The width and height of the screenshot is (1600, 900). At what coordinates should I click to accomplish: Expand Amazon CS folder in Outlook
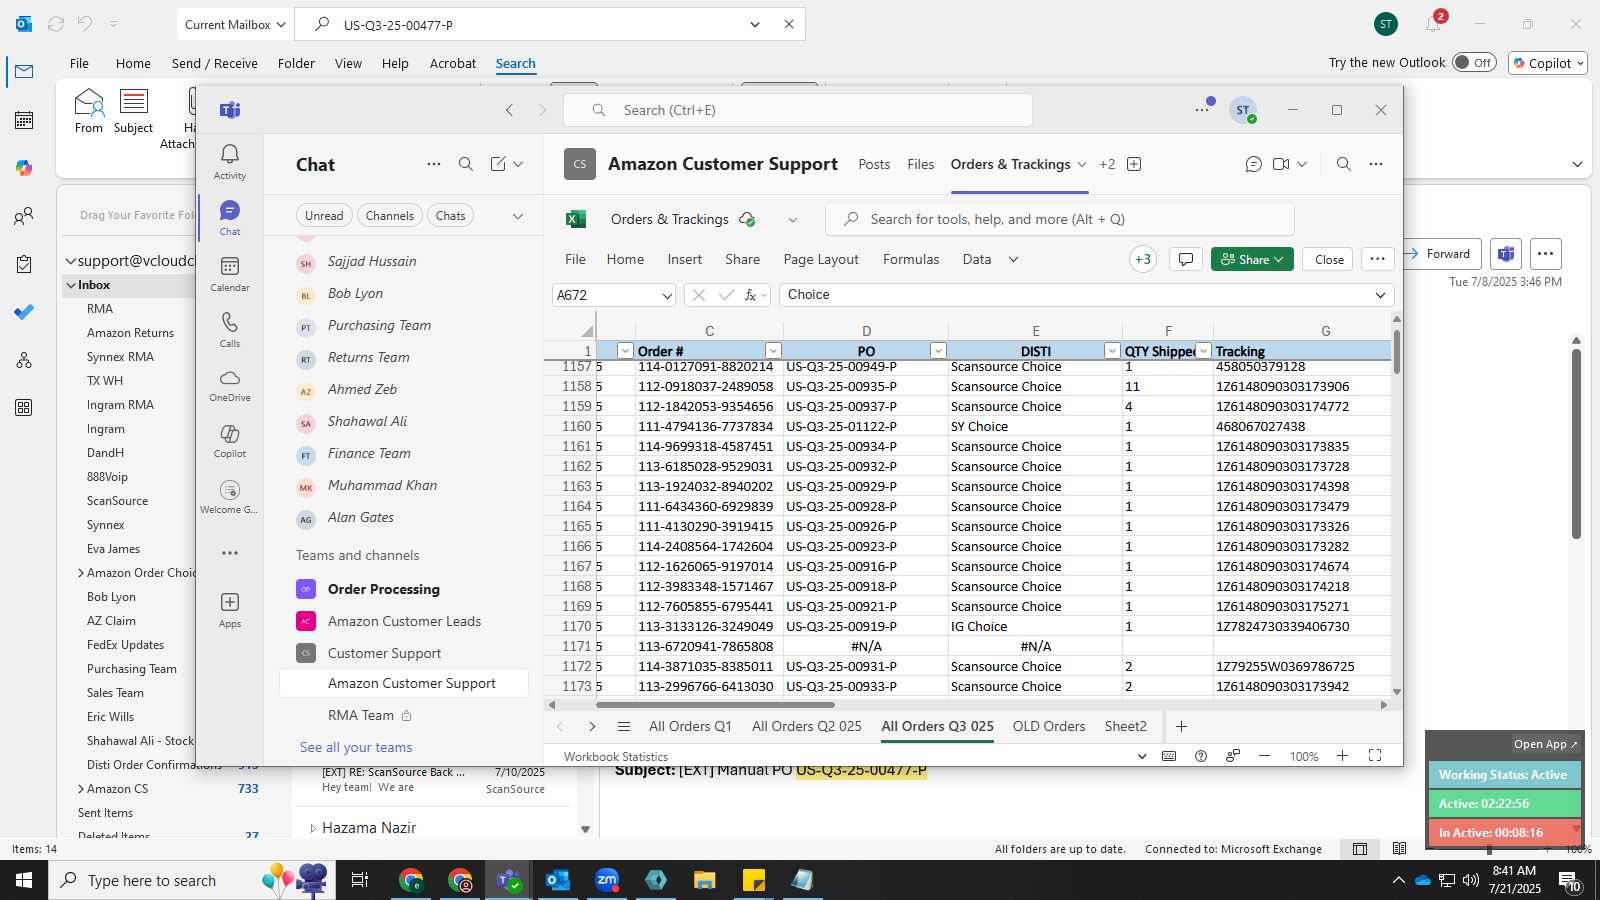click(x=81, y=789)
